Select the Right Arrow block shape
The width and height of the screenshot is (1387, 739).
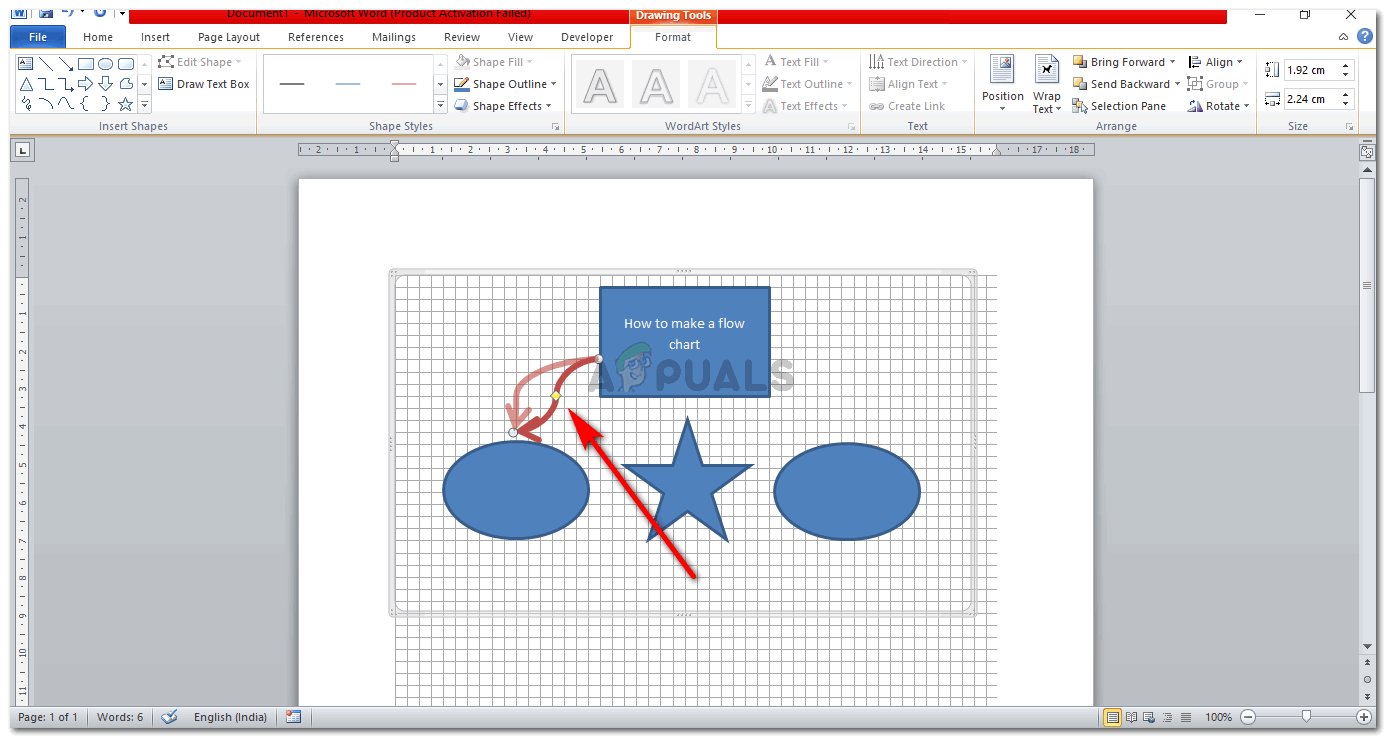click(x=86, y=84)
